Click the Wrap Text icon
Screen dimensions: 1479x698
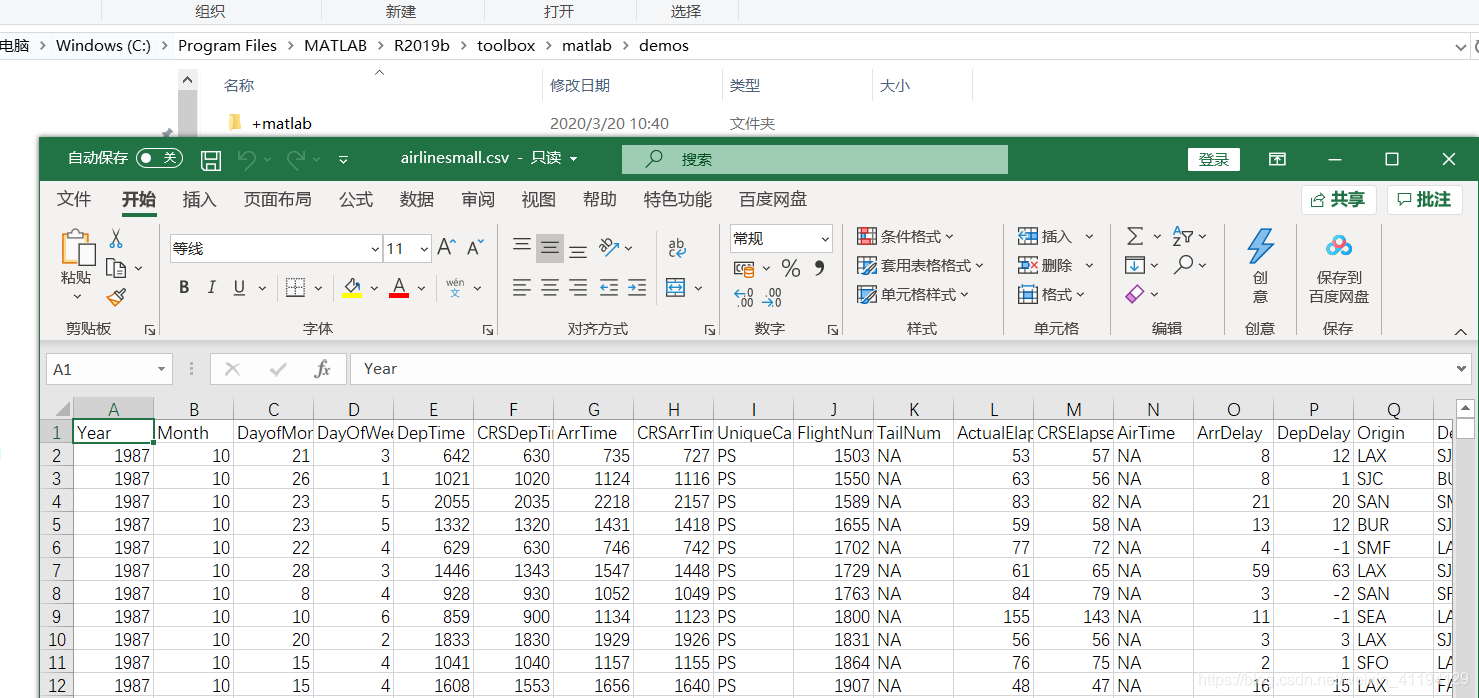click(677, 248)
